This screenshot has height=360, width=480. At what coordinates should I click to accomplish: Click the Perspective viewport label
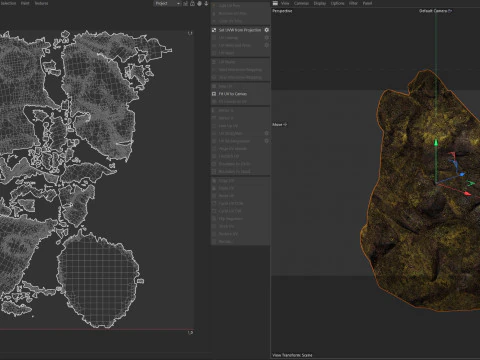click(x=282, y=11)
